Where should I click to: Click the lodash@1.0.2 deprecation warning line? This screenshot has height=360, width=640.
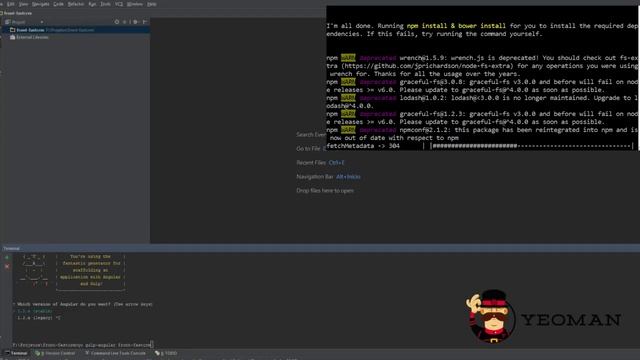click(483, 98)
